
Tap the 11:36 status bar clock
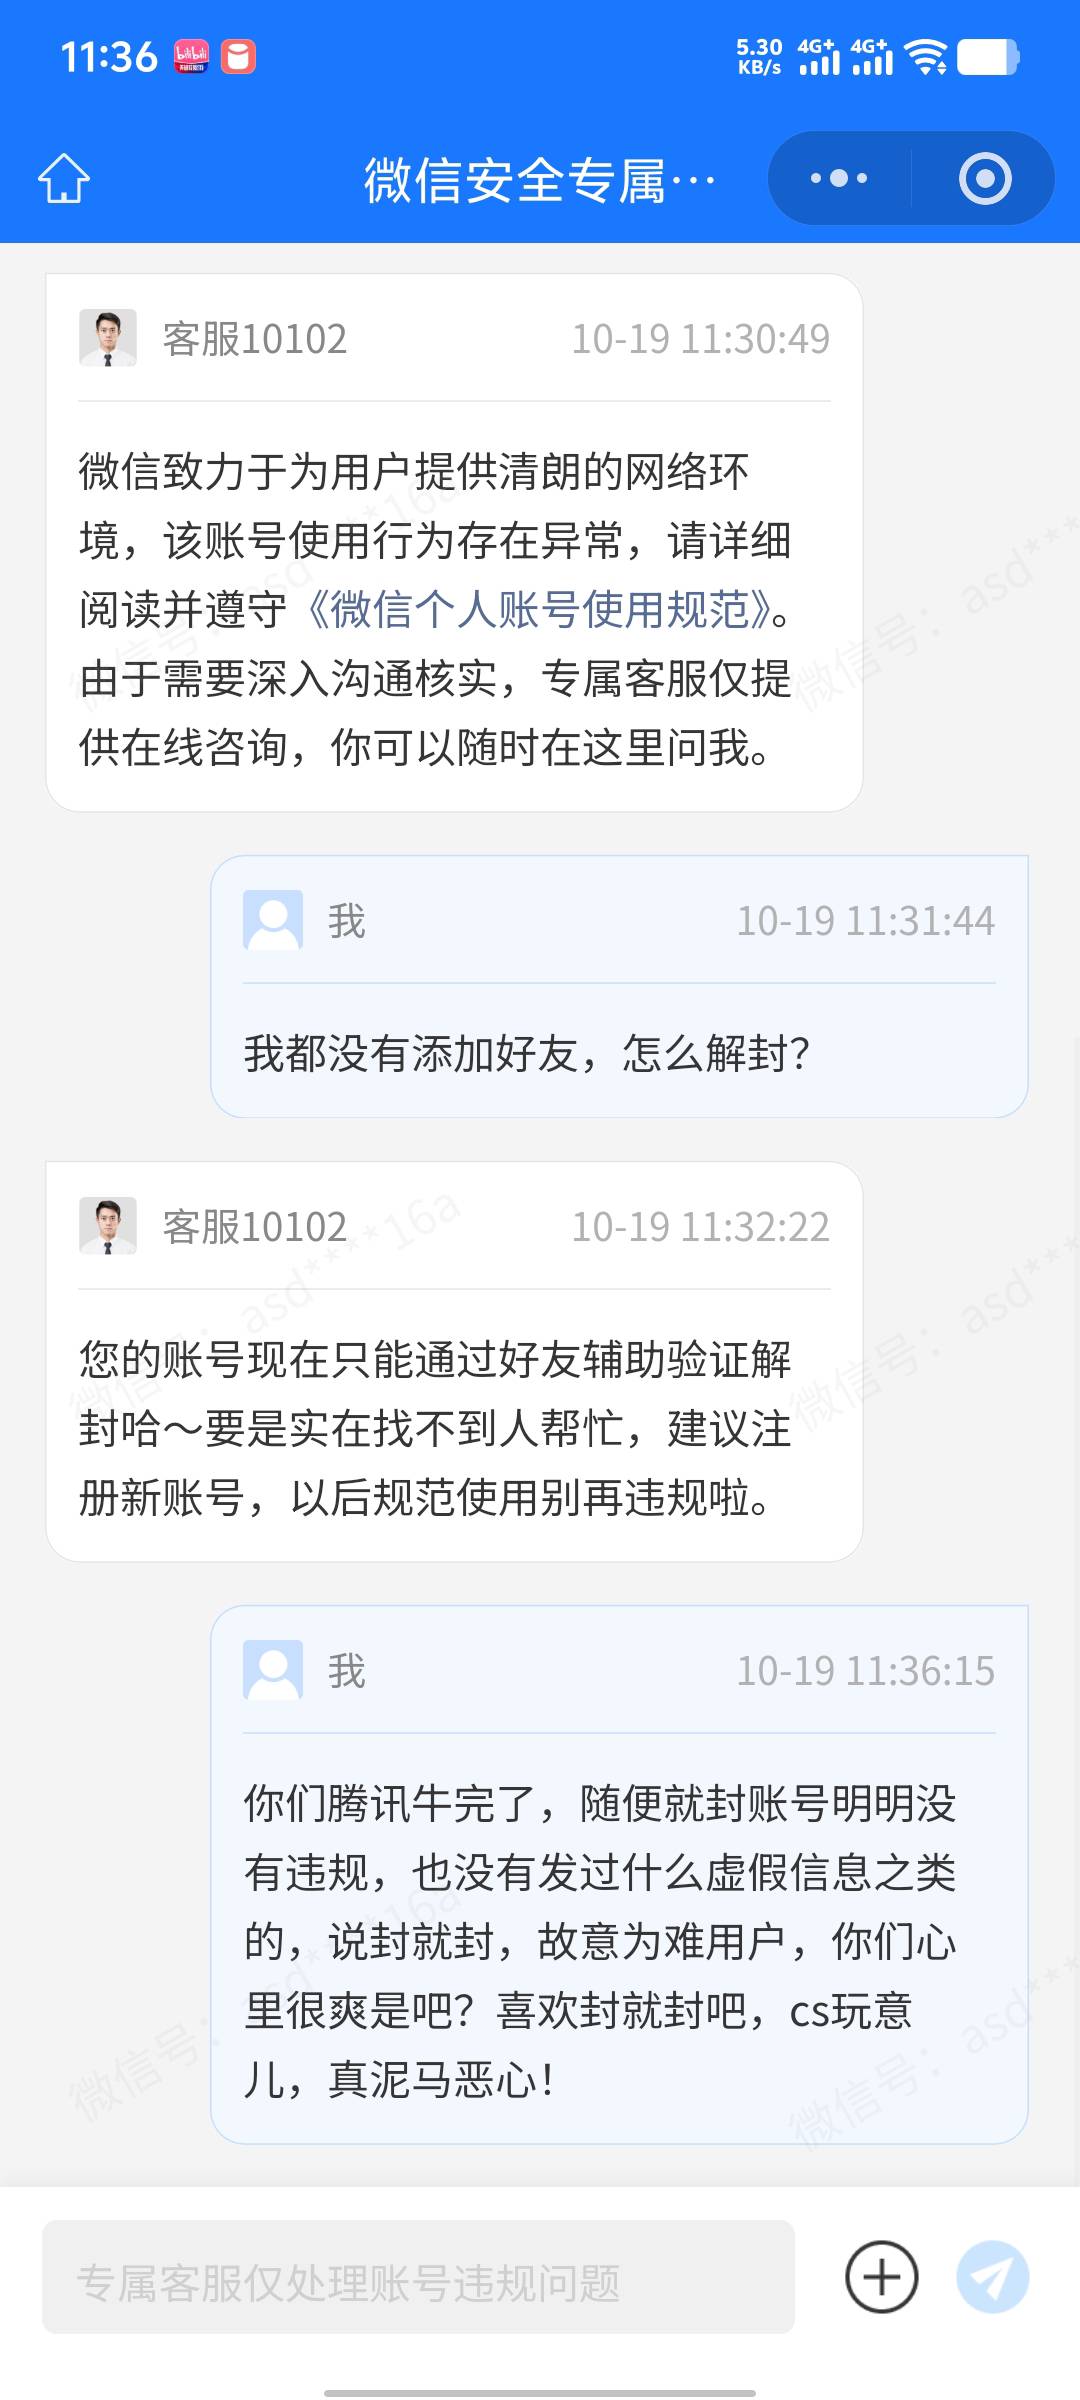(x=109, y=57)
